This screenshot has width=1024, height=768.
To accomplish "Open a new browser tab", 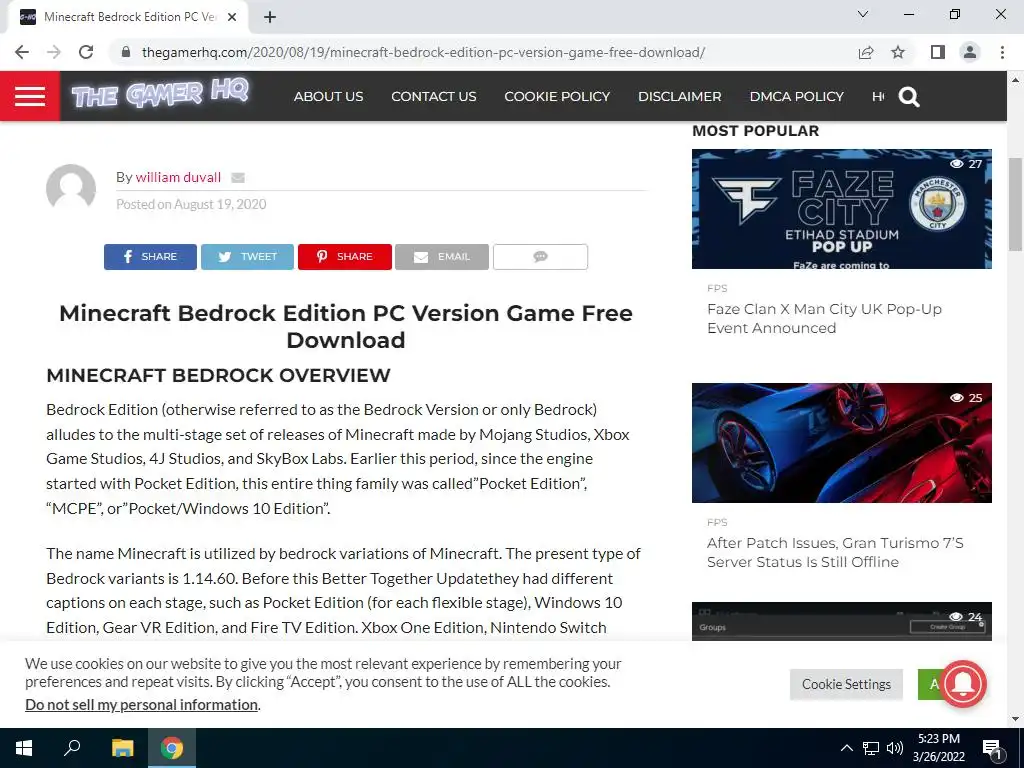I will click(270, 17).
